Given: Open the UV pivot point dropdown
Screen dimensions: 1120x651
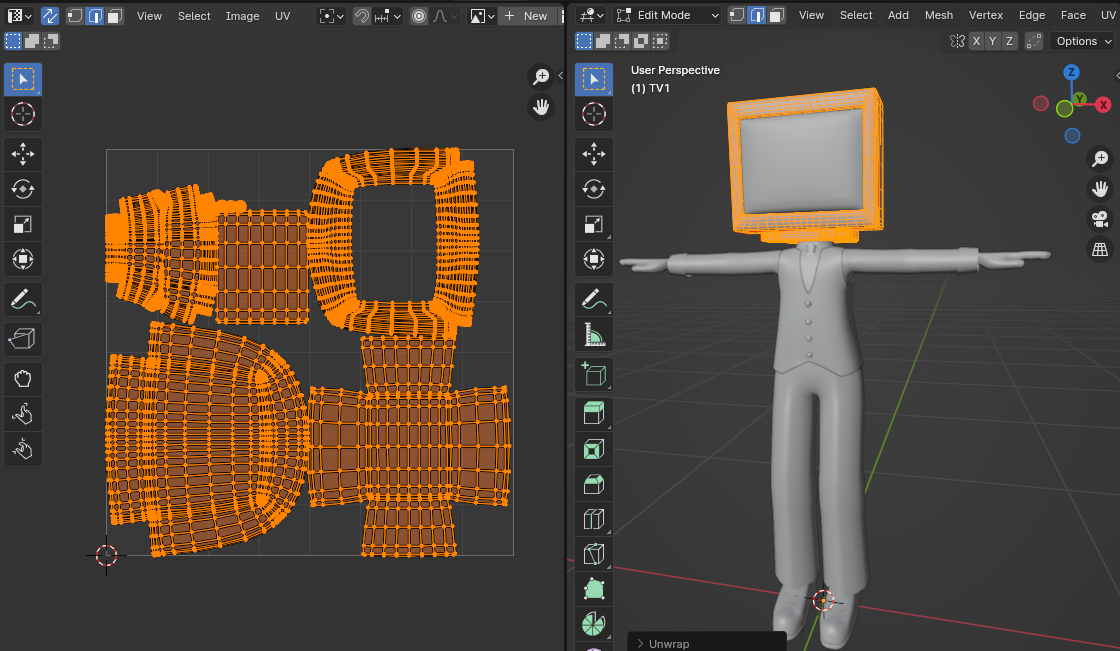Looking at the screenshot, I should pos(332,16).
